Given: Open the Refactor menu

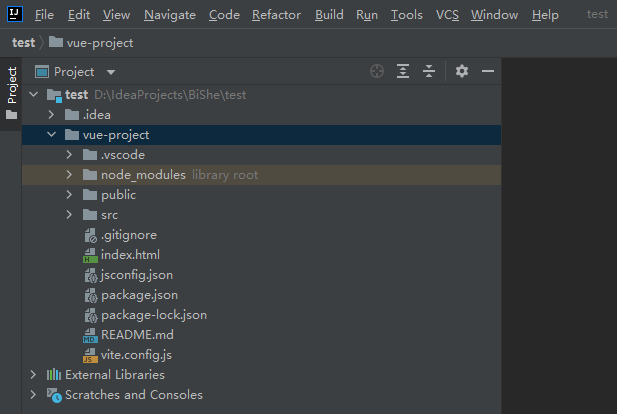Looking at the screenshot, I should (276, 15).
